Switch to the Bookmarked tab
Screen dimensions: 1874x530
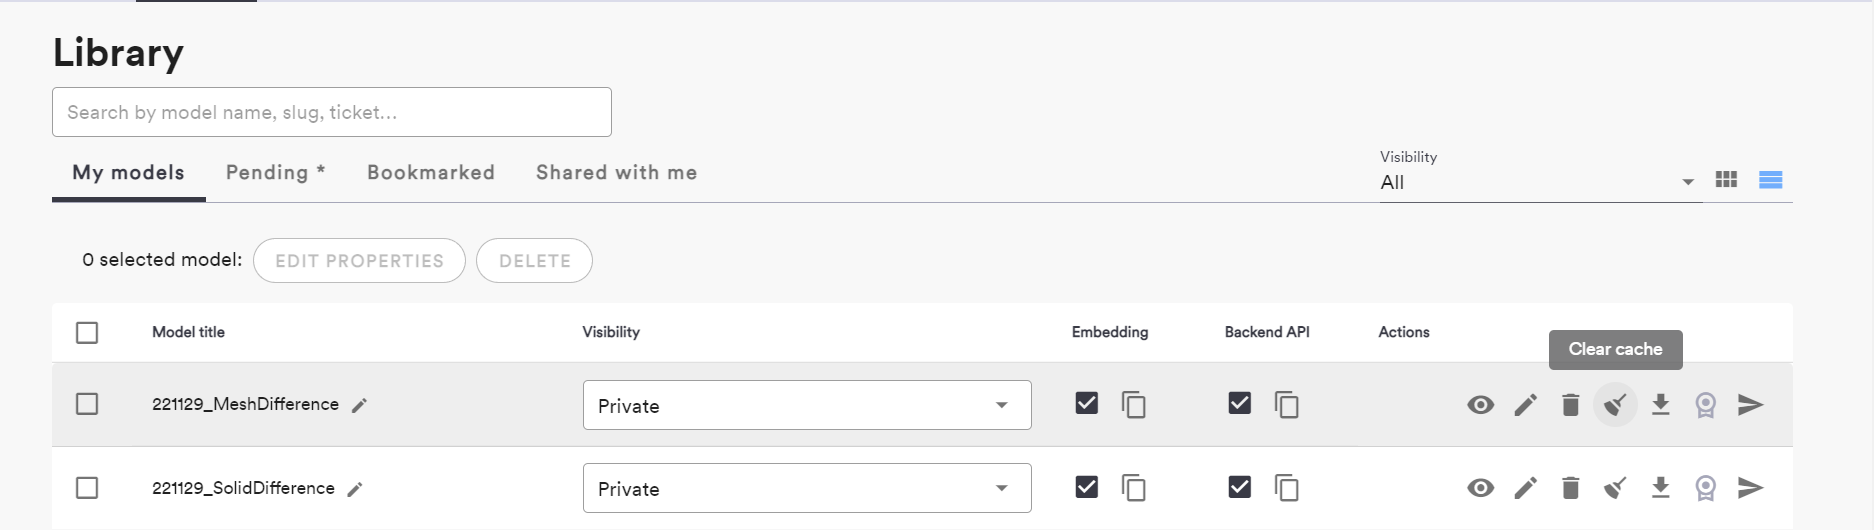point(431,172)
